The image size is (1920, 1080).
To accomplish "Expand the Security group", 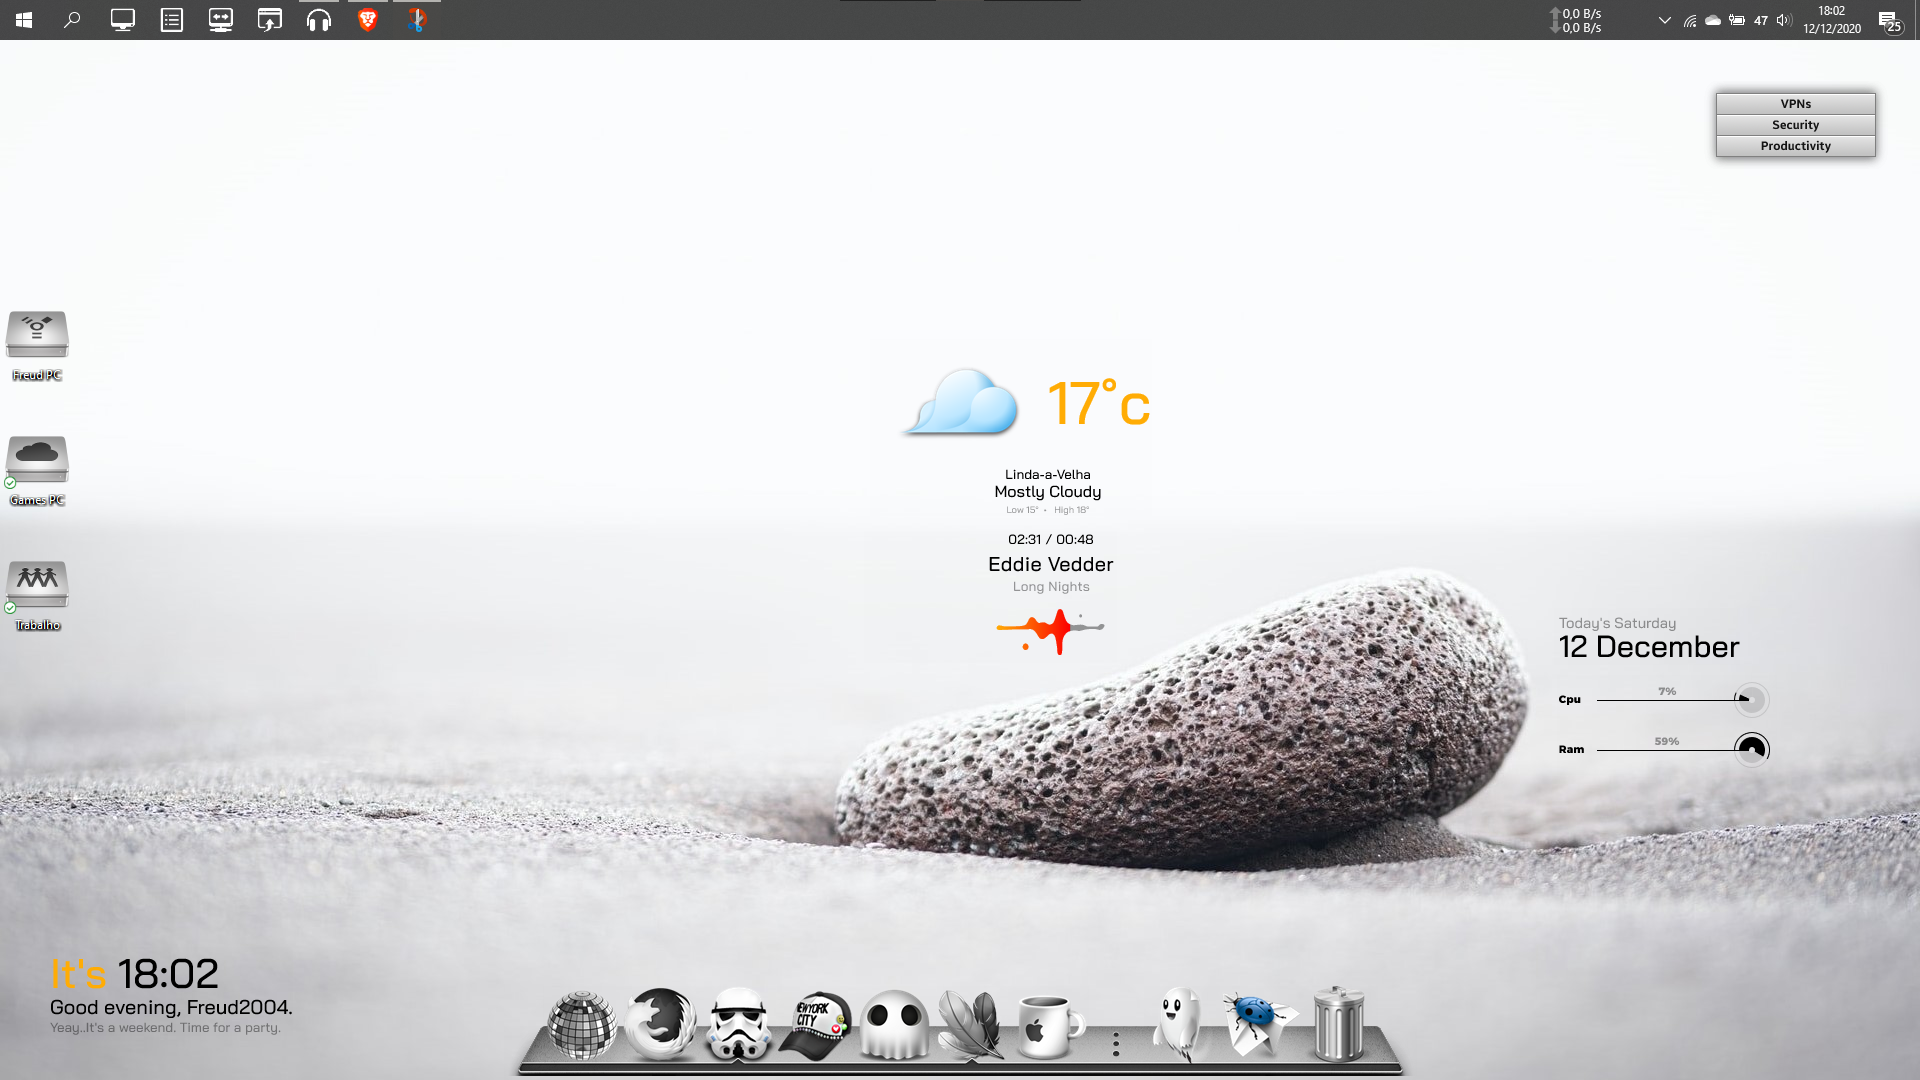I will pos(1795,125).
